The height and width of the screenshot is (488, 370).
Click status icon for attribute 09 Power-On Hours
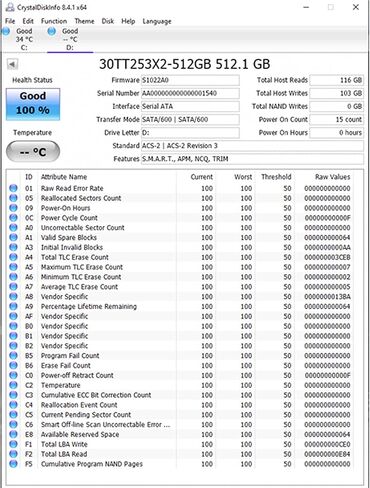(13, 208)
